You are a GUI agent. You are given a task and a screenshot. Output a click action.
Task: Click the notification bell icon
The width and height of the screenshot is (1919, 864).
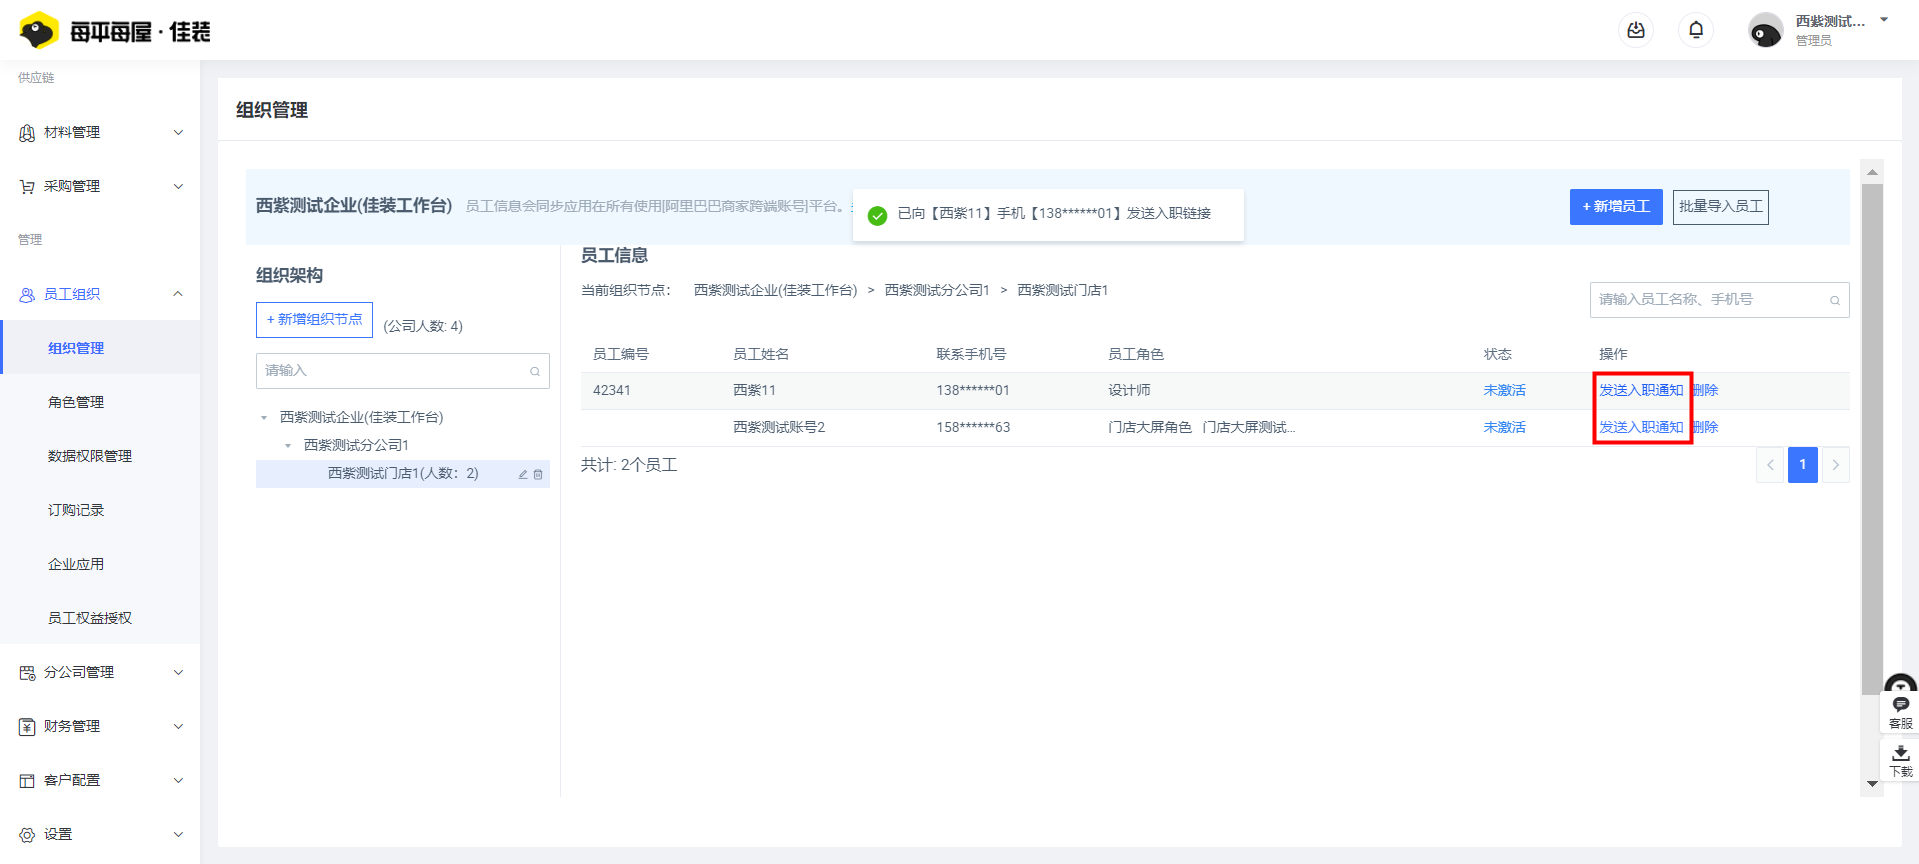pyautogui.click(x=1696, y=30)
